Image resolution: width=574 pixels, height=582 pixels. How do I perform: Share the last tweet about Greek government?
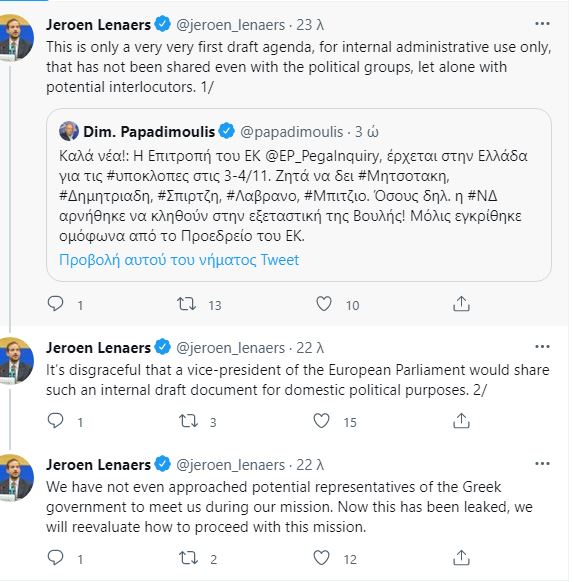pyautogui.click(x=461, y=558)
